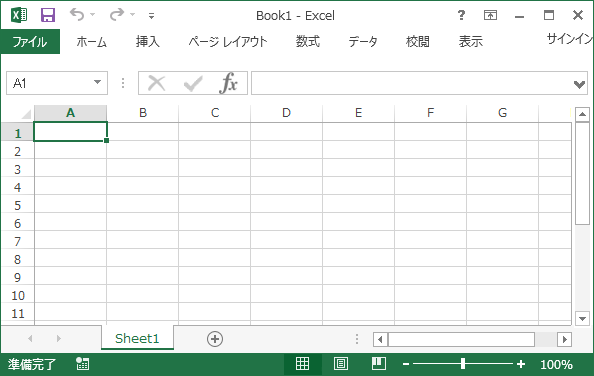Open the ribbon display options icon

490,15
